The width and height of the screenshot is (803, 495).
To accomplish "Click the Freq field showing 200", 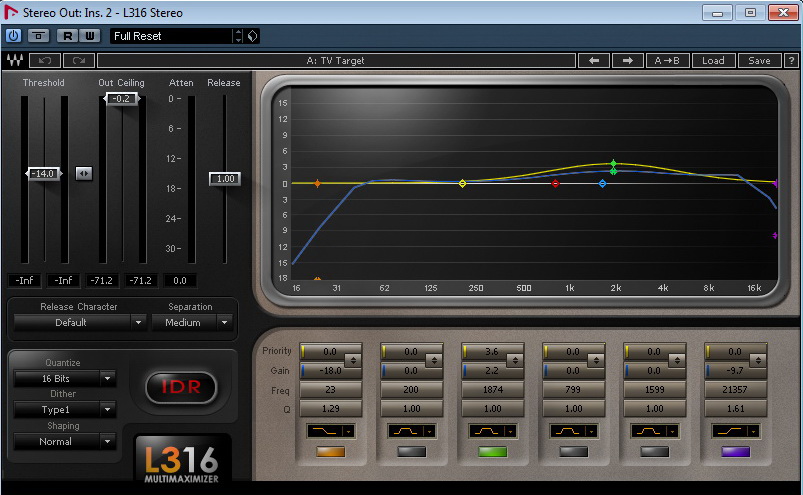I will [411, 390].
